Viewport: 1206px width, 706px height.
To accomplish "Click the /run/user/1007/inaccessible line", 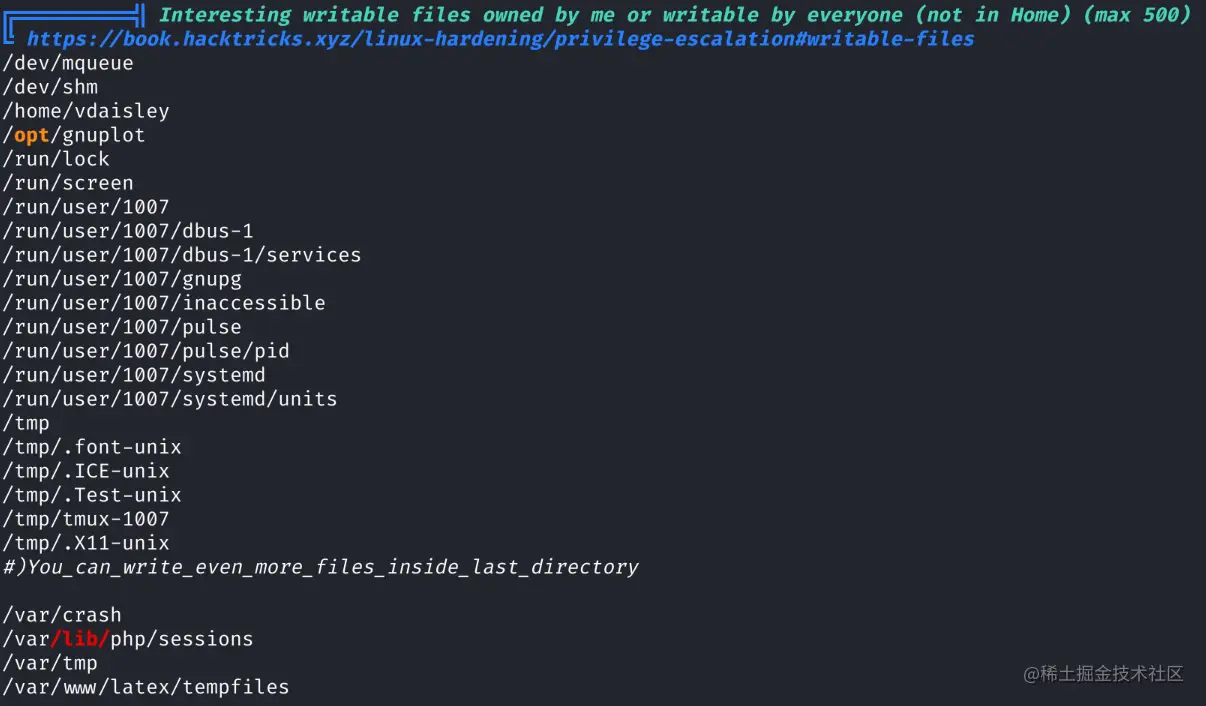I will [164, 303].
